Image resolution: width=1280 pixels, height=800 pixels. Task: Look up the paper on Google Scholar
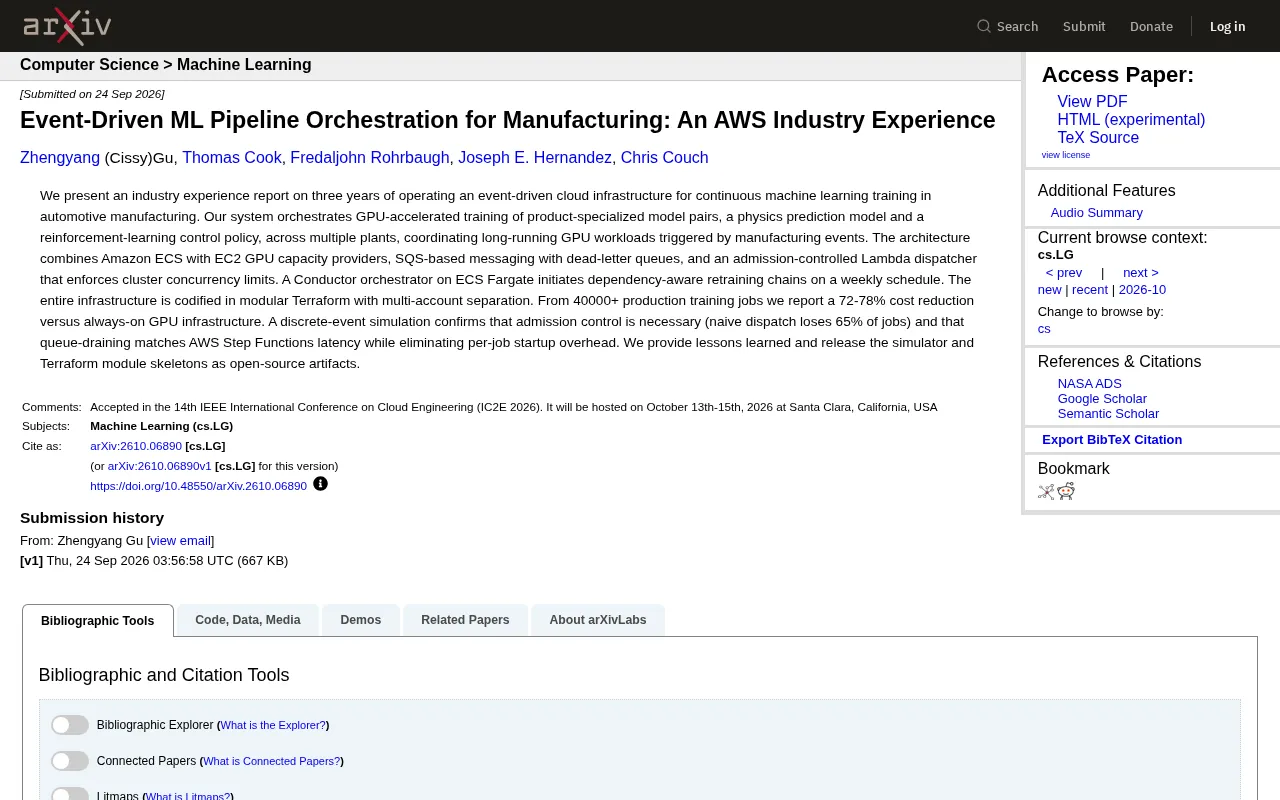pyautogui.click(x=1102, y=399)
